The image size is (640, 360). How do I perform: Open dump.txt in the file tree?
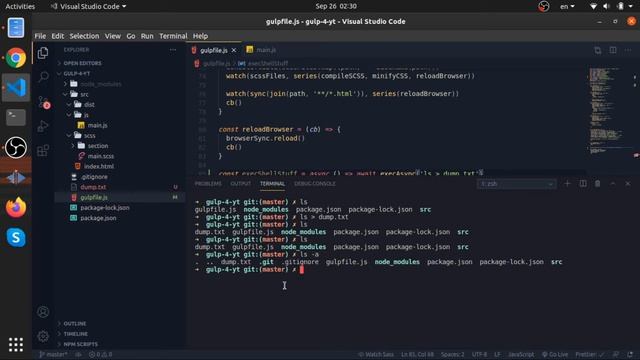[93, 187]
